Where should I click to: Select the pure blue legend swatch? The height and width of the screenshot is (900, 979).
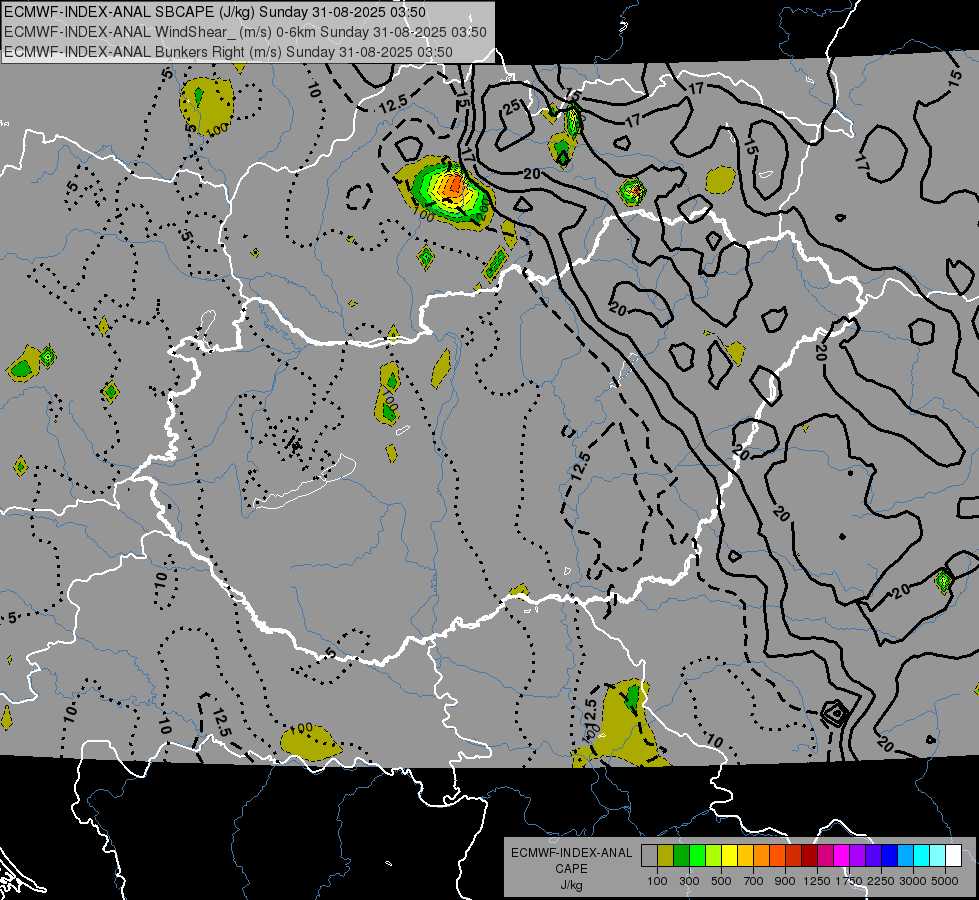coord(890,855)
